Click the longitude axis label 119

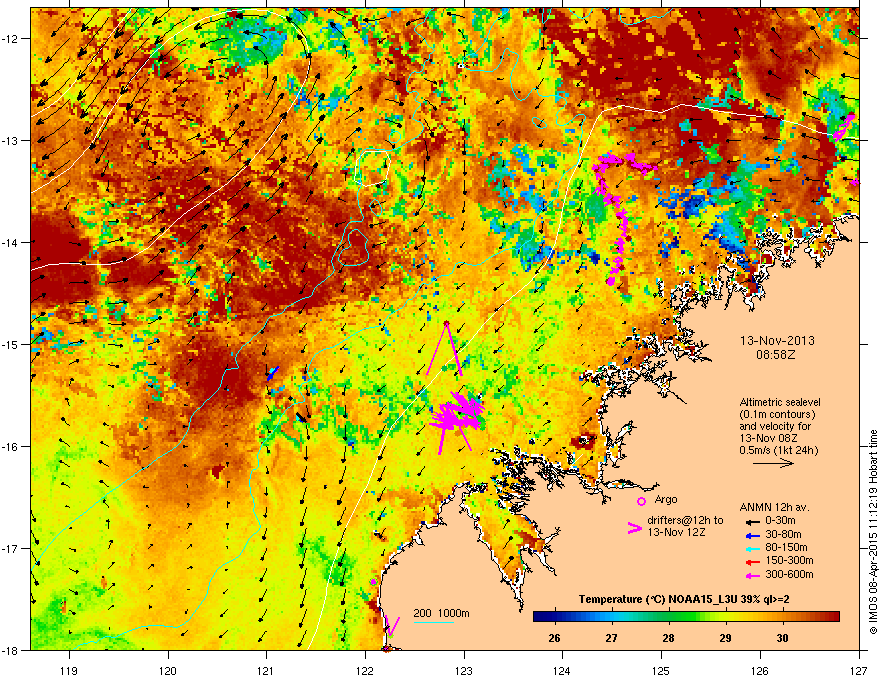point(69,670)
